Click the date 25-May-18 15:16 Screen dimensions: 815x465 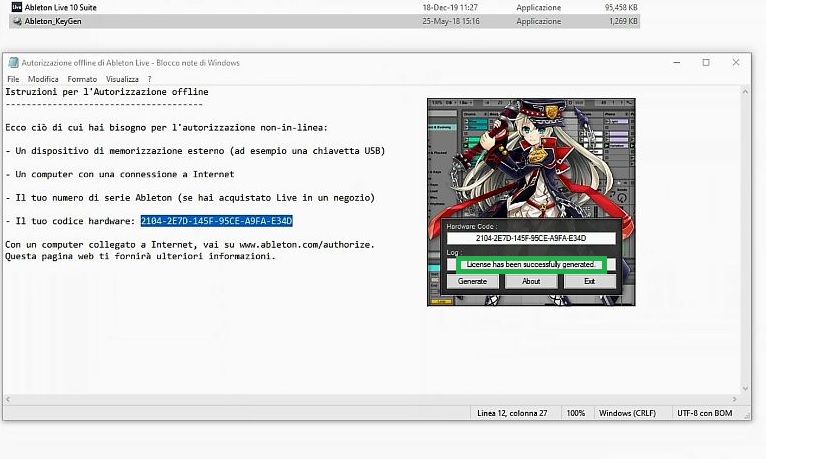[451, 21]
